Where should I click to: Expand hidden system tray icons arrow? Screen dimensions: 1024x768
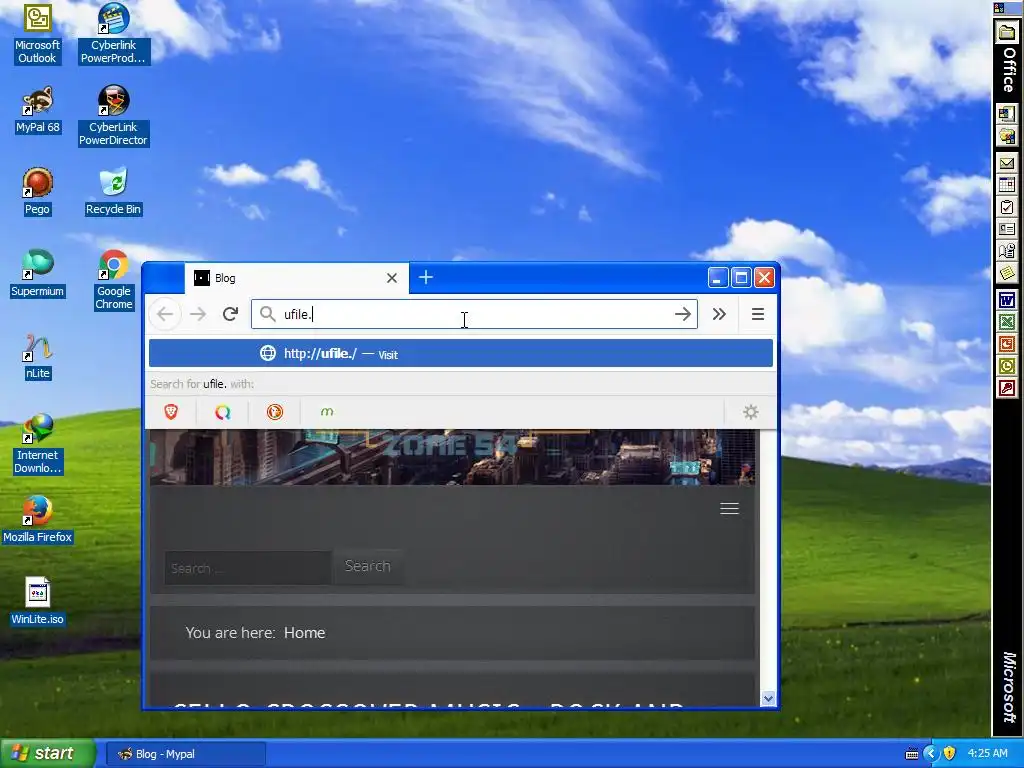[x=930, y=754]
